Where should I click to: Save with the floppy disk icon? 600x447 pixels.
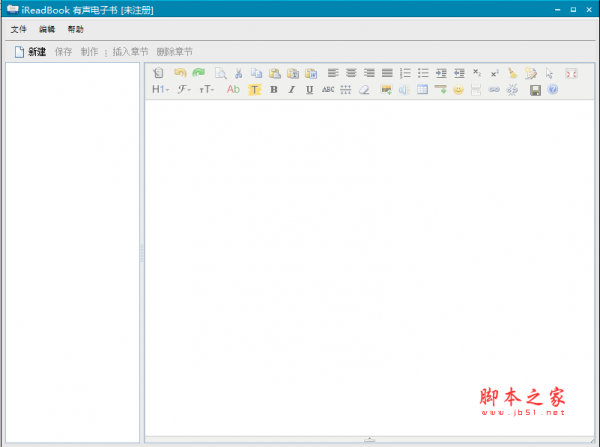pyautogui.click(x=535, y=90)
